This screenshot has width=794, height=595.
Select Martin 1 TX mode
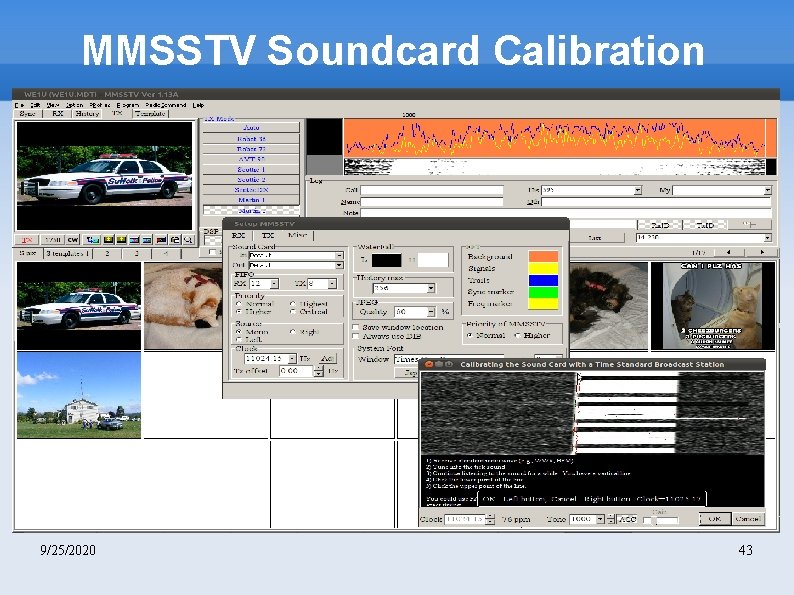(251, 200)
